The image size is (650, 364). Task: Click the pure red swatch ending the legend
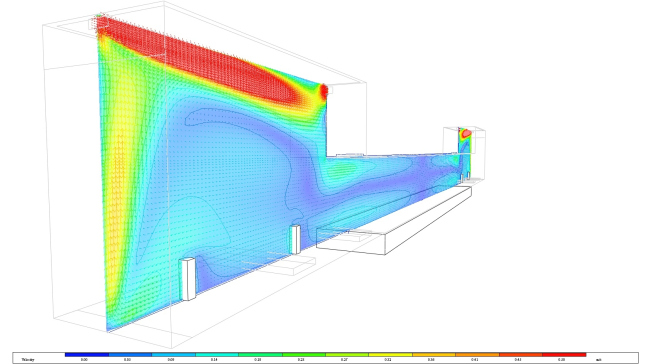(564, 355)
